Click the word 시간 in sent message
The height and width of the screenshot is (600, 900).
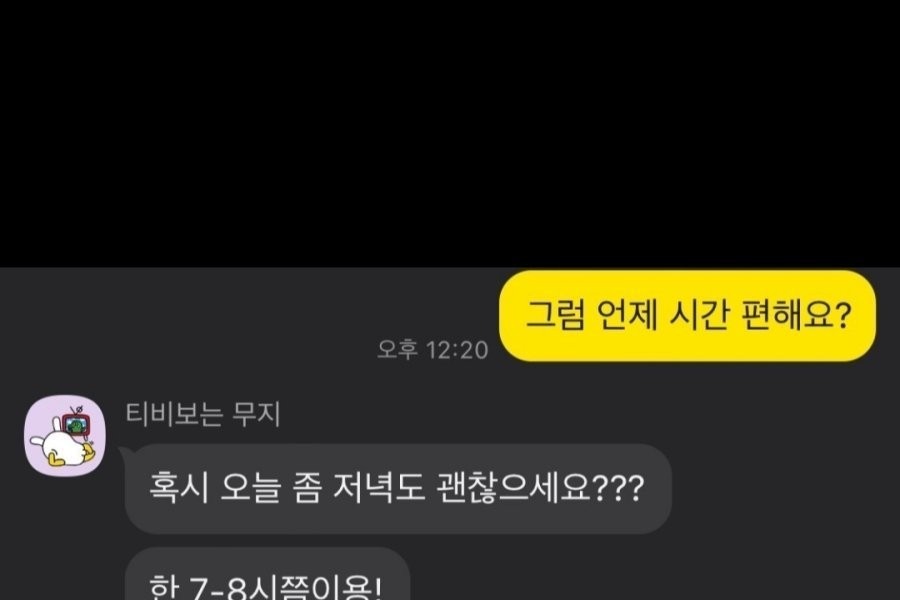click(699, 315)
